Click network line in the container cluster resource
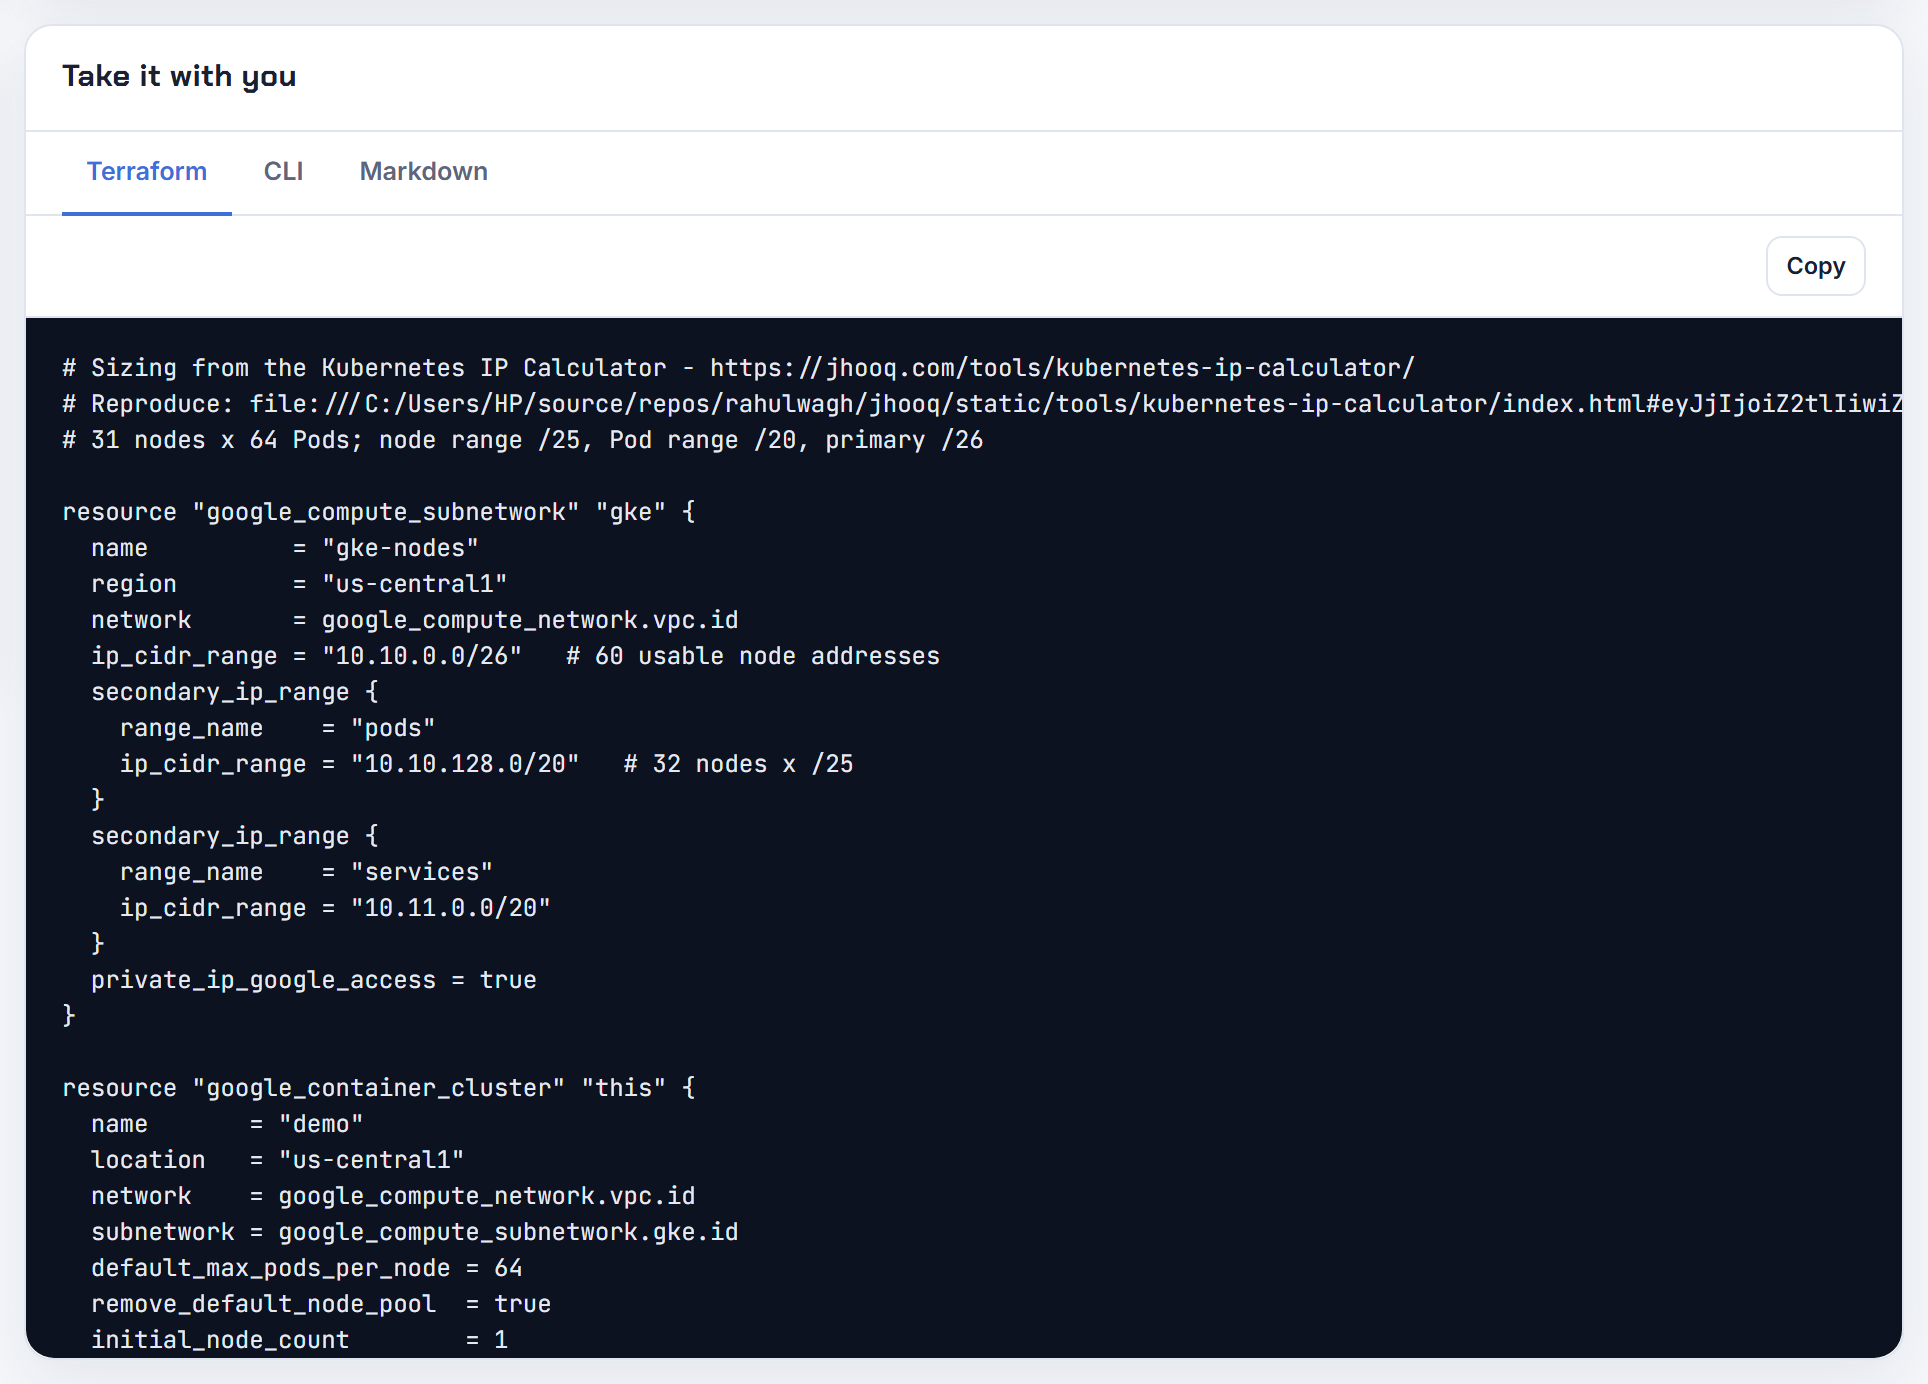 [393, 1196]
